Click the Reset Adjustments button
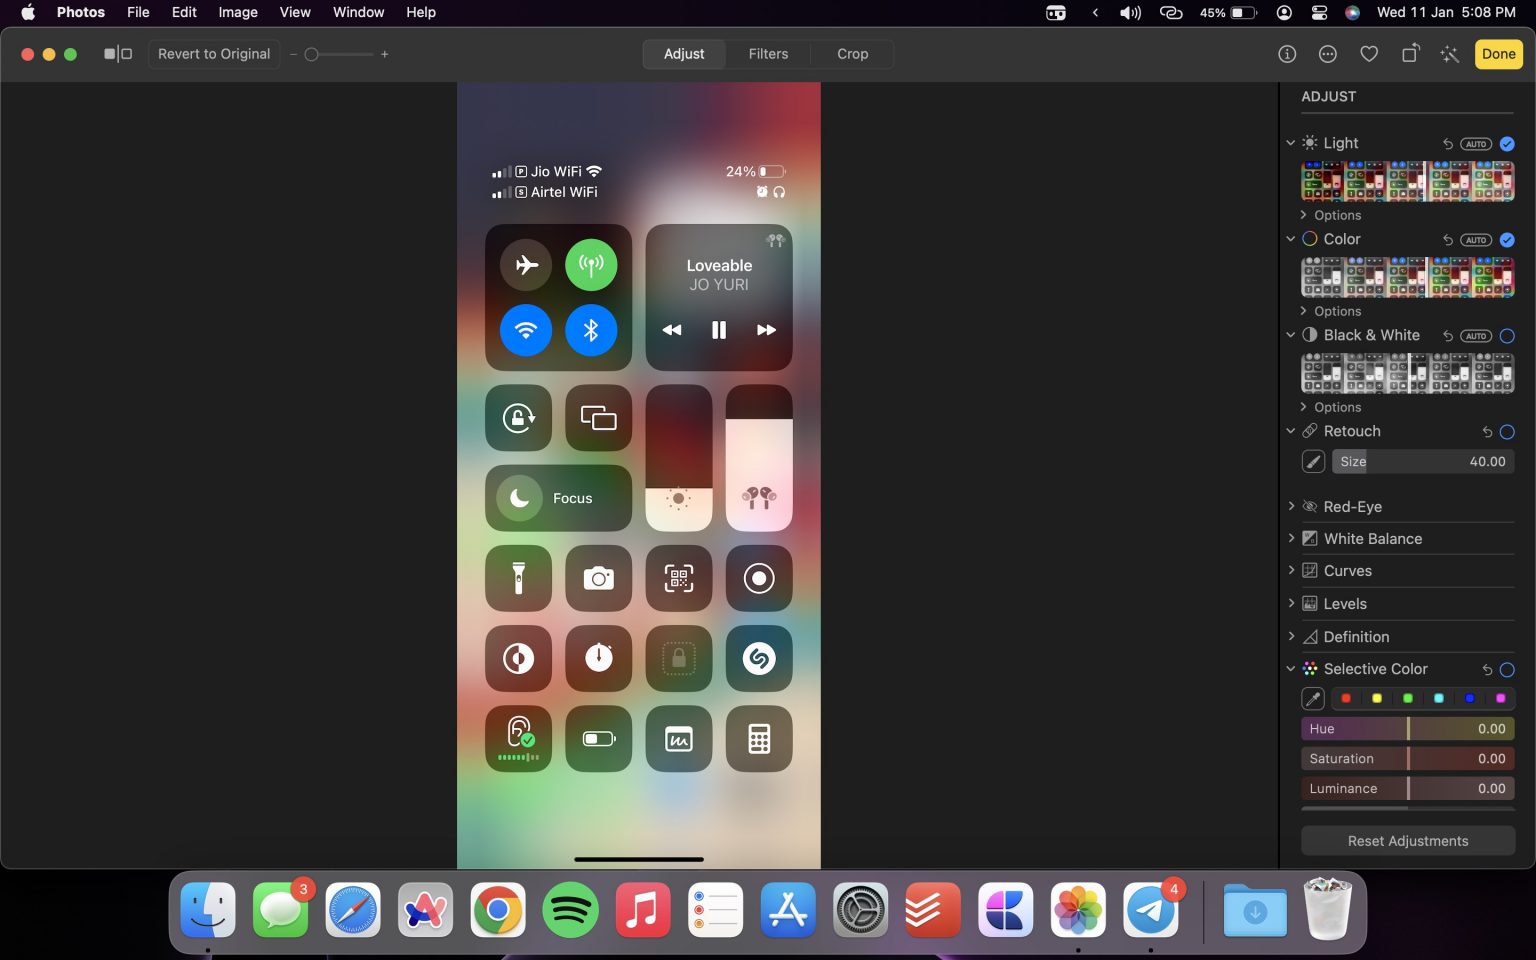The height and width of the screenshot is (960, 1536). pos(1407,840)
